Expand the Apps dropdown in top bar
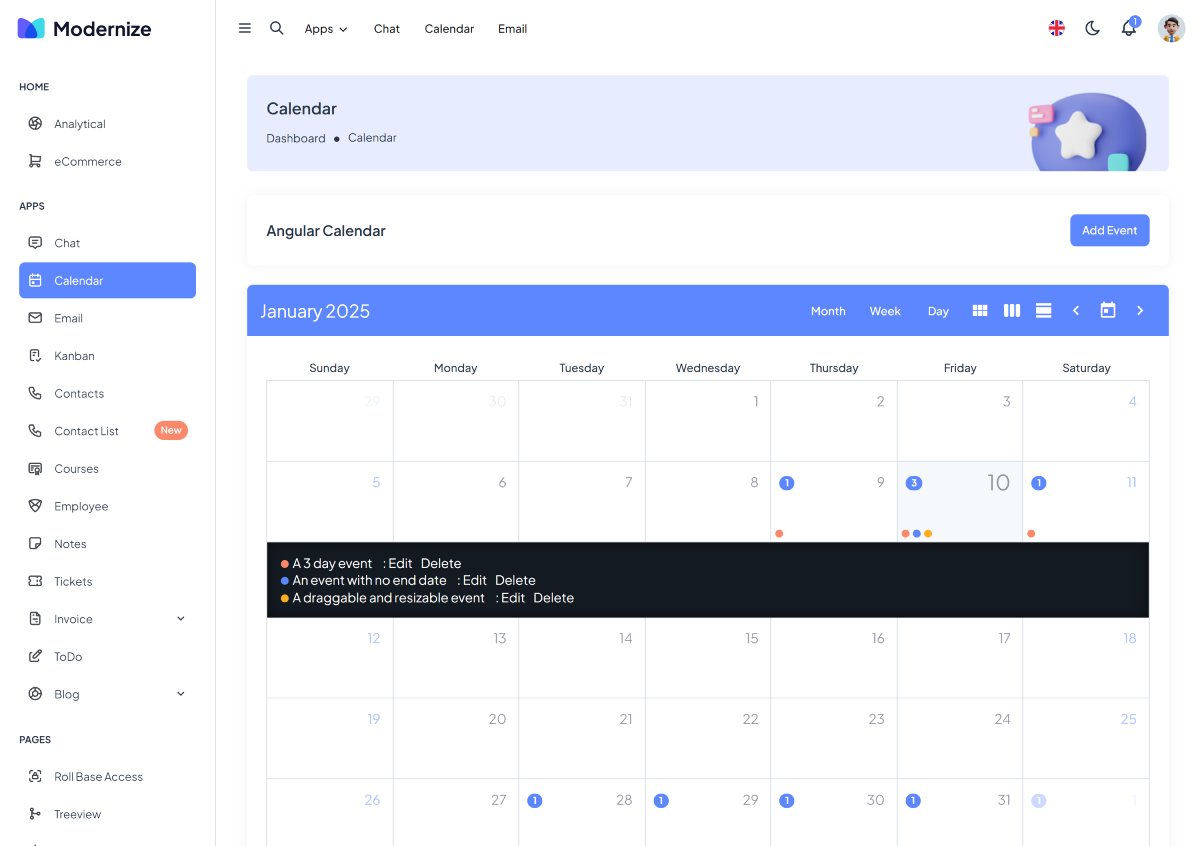The image size is (1200, 846). tap(326, 29)
